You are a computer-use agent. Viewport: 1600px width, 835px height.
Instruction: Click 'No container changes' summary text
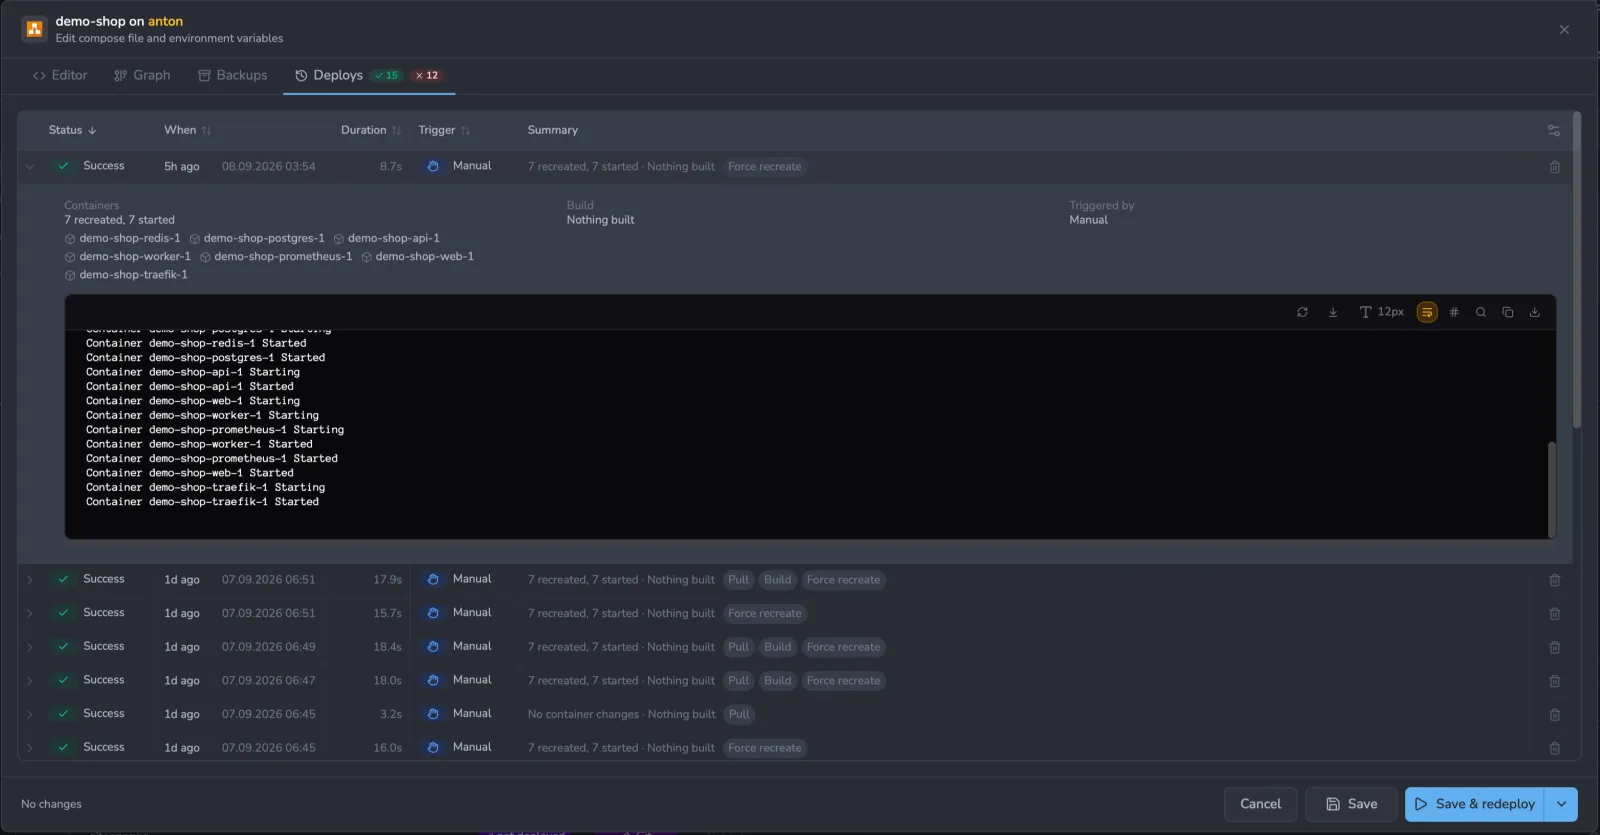[x=583, y=714]
